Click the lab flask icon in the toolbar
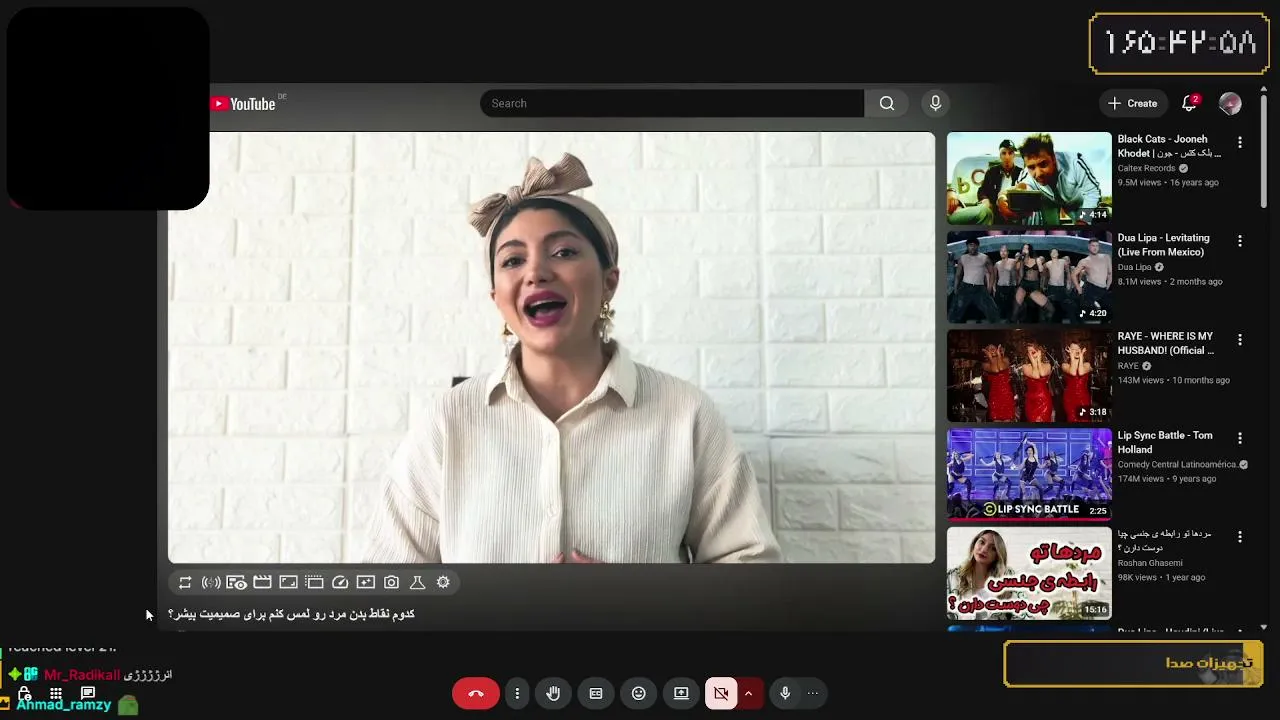The height and width of the screenshot is (720, 1280). [x=418, y=582]
